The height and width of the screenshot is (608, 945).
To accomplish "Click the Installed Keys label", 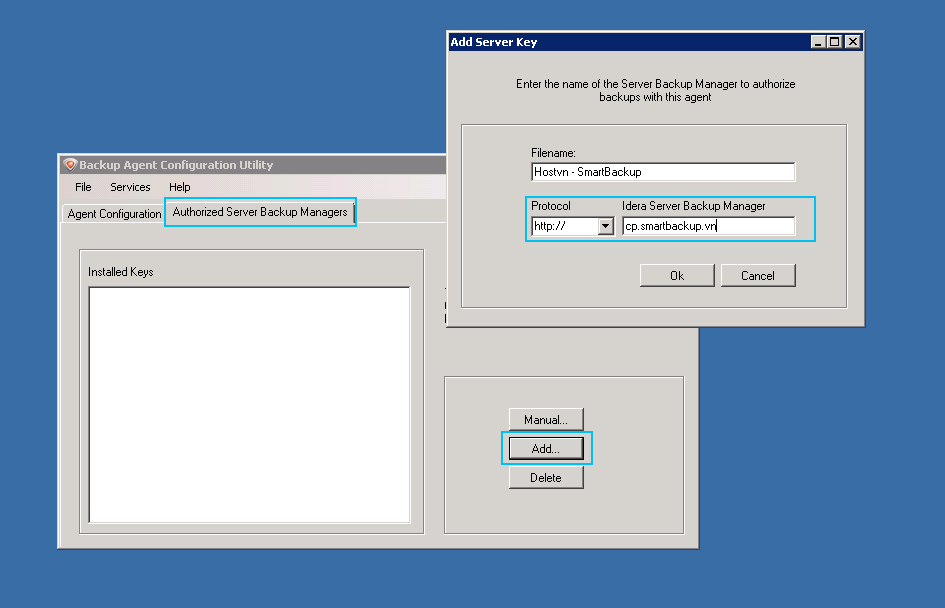I will 121,272.
